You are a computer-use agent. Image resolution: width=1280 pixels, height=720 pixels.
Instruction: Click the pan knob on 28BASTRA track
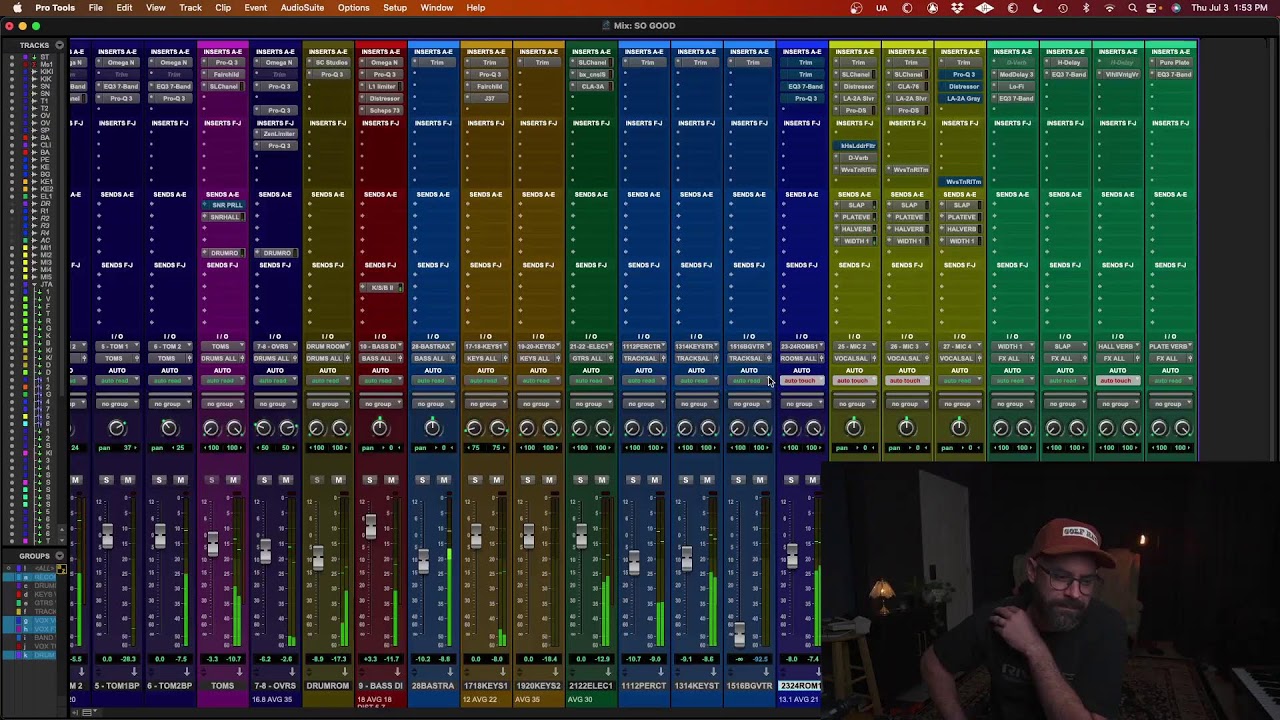pyautogui.click(x=432, y=429)
